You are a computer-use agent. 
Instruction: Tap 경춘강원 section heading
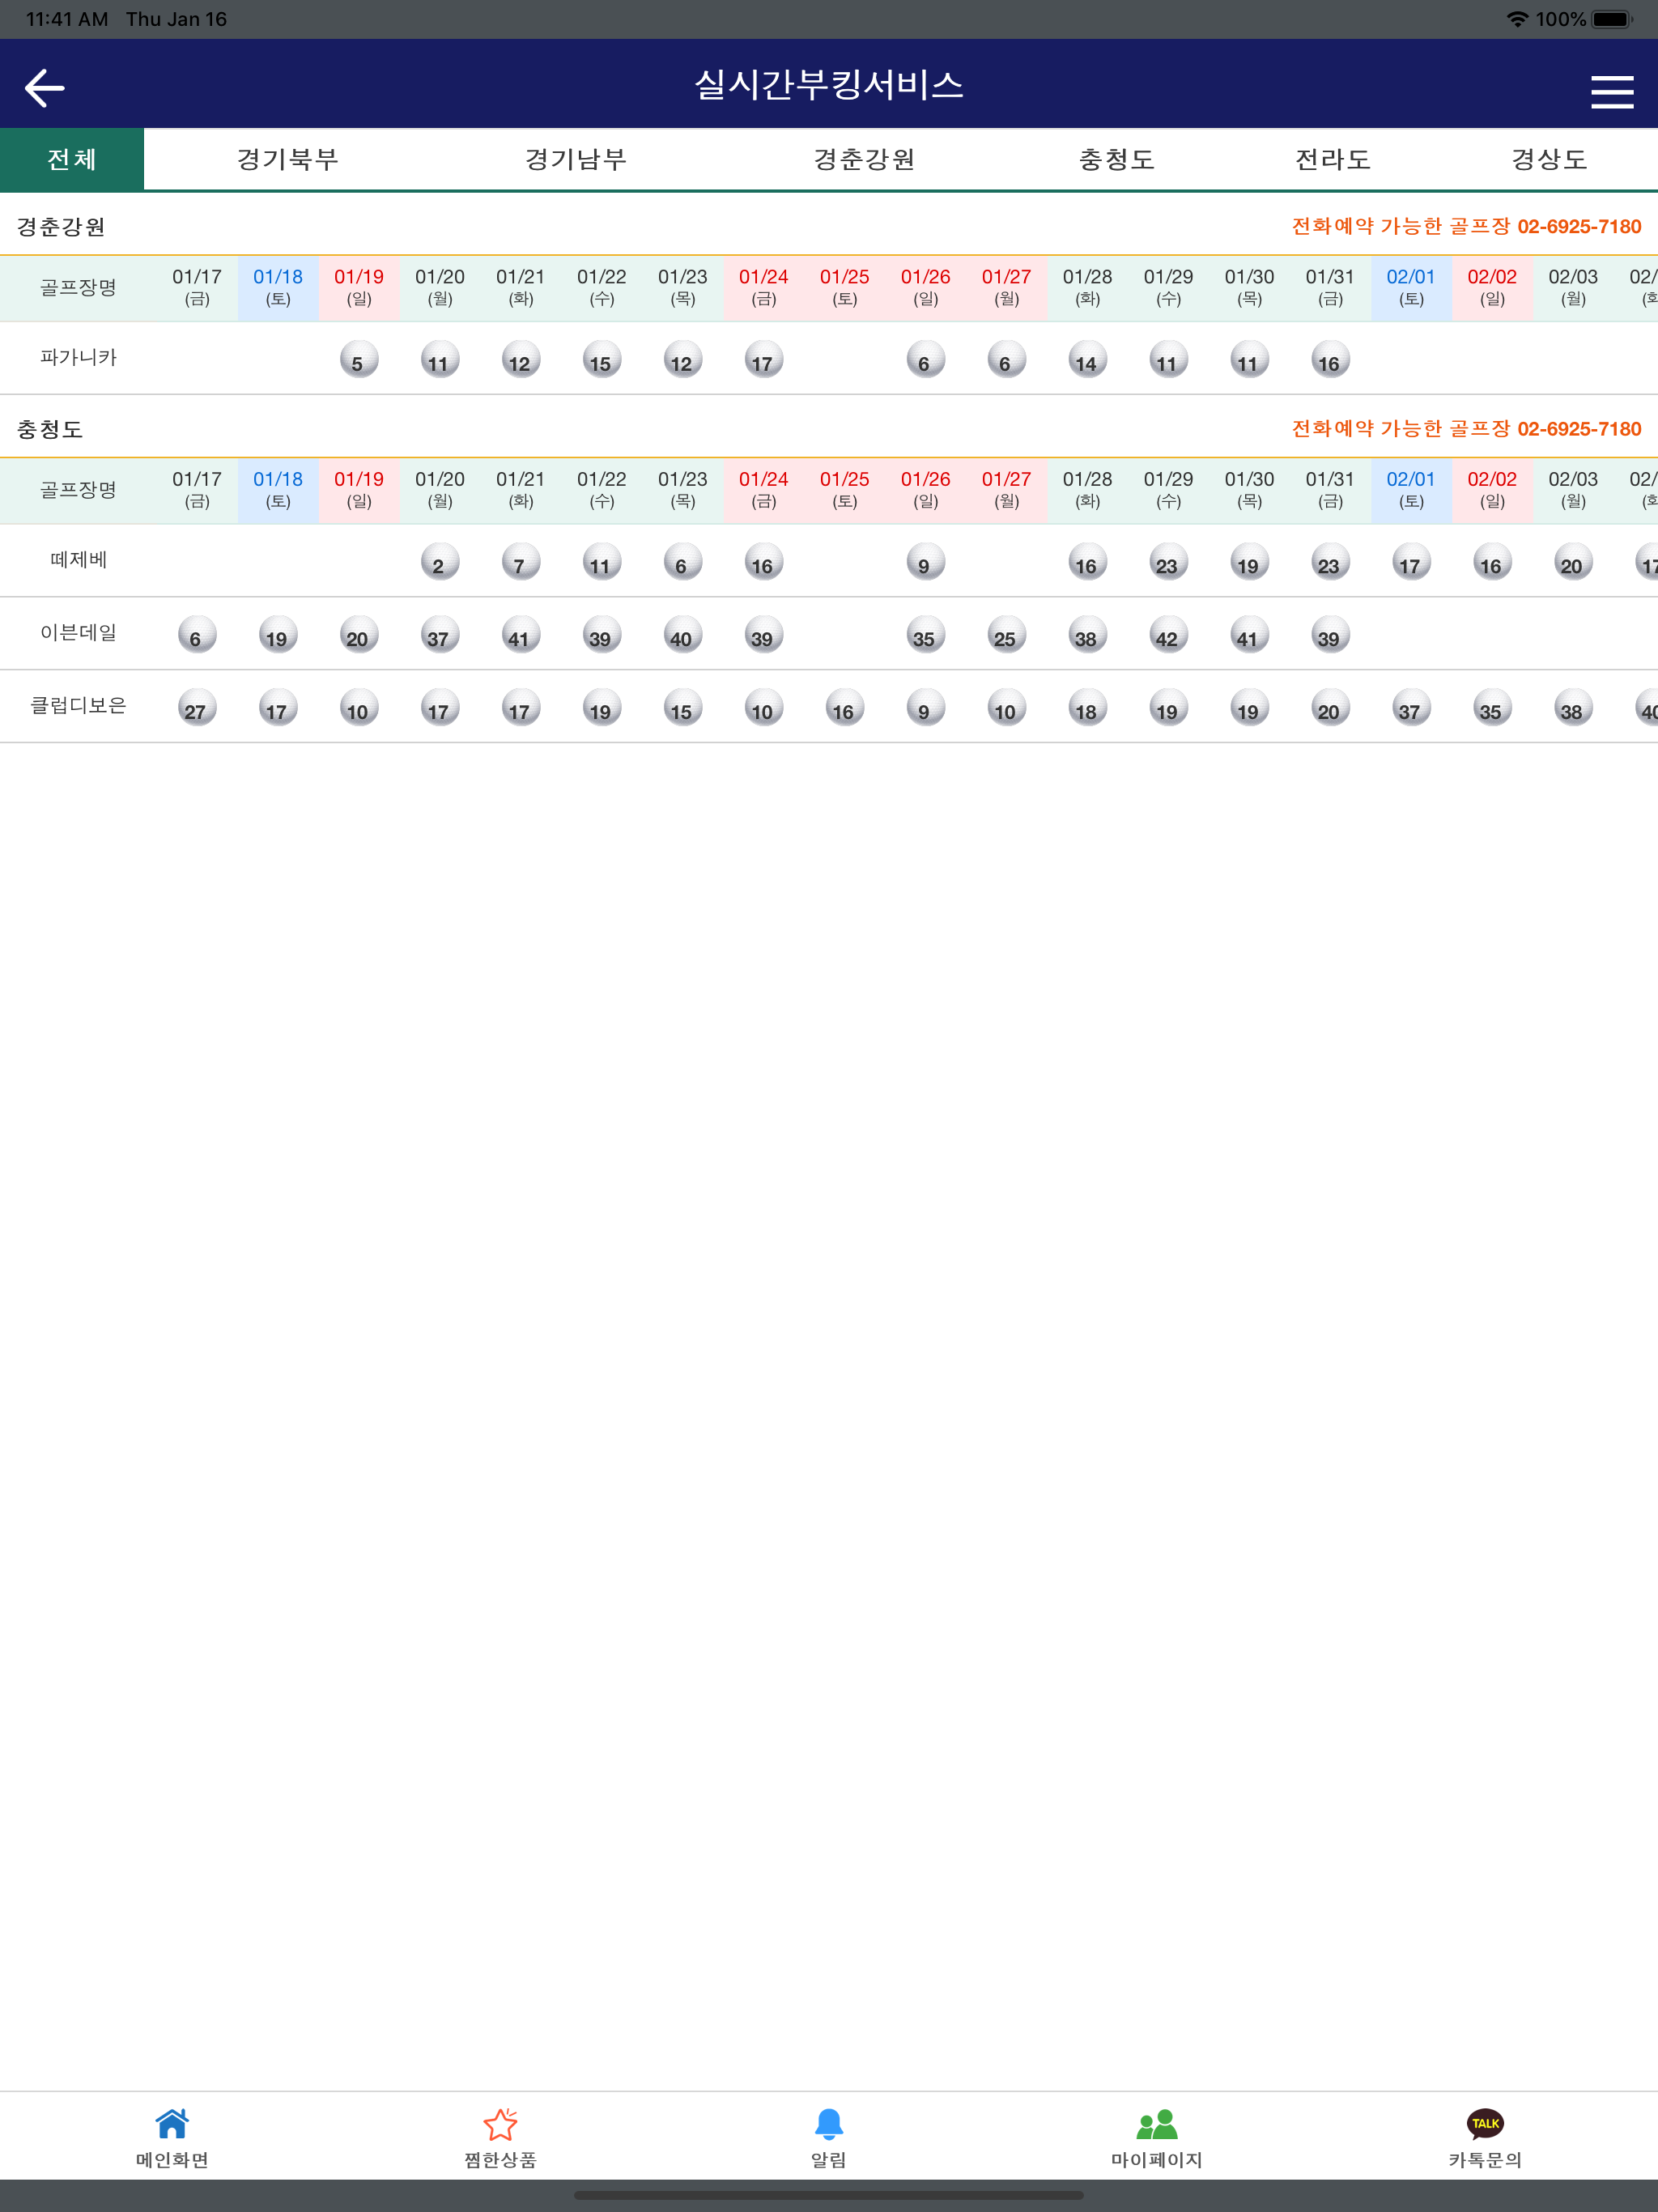coord(61,227)
